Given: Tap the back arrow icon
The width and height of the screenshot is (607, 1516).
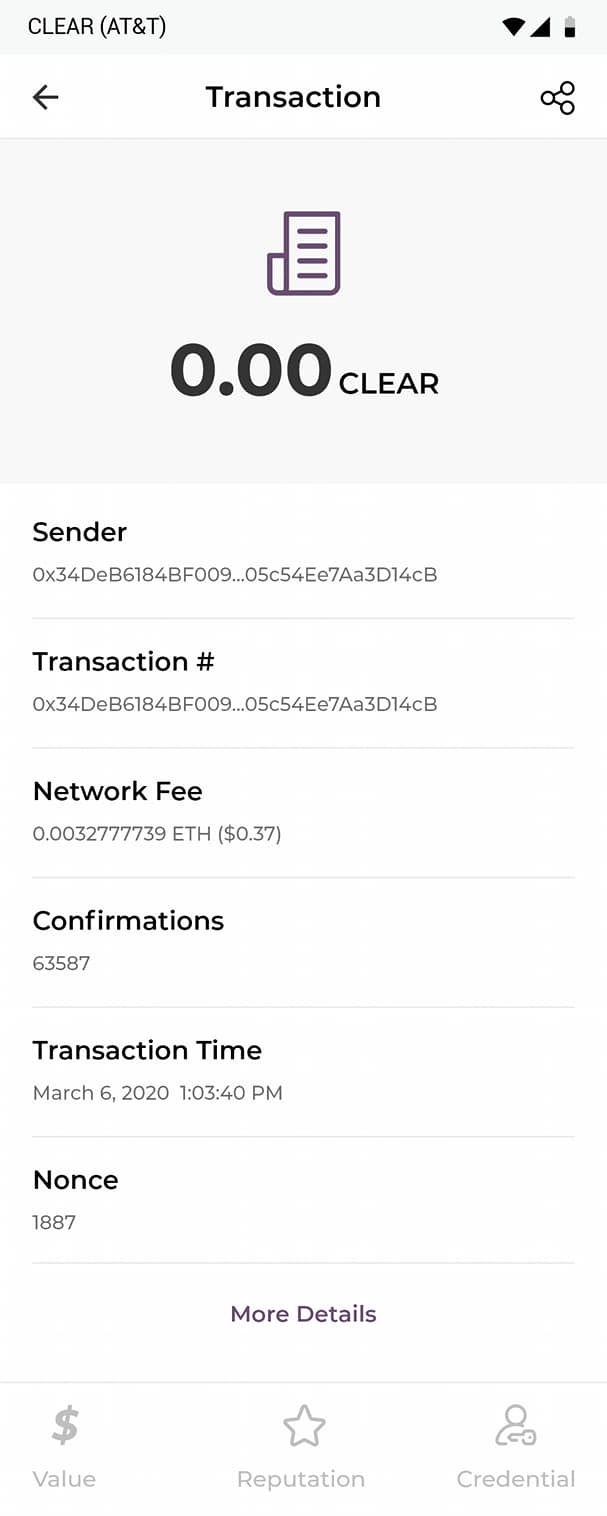Looking at the screenshot, I should click(x=46, y=97).
